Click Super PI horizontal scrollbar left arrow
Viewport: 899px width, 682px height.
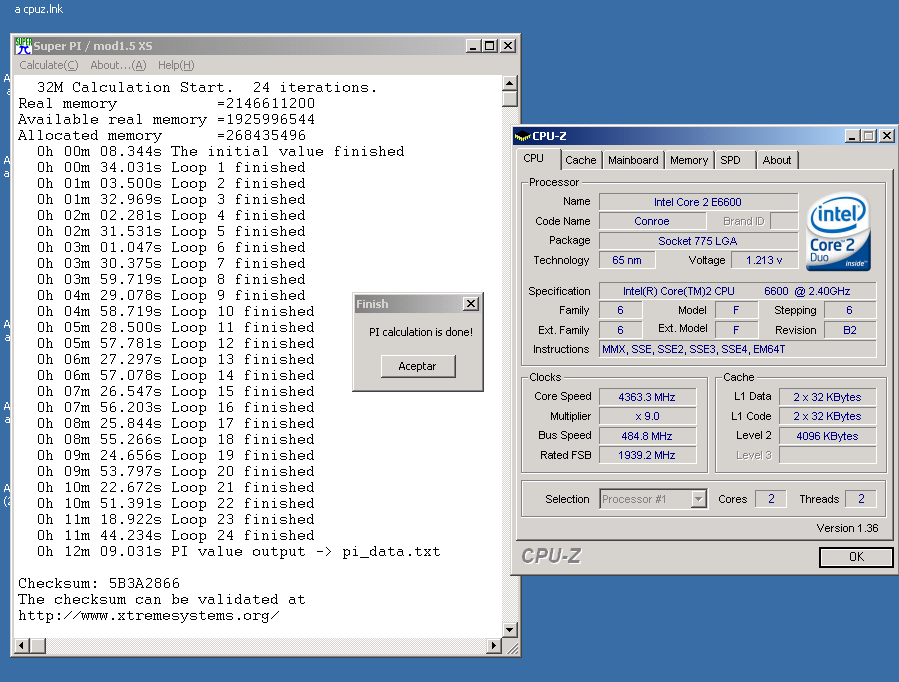coord(22,646)
